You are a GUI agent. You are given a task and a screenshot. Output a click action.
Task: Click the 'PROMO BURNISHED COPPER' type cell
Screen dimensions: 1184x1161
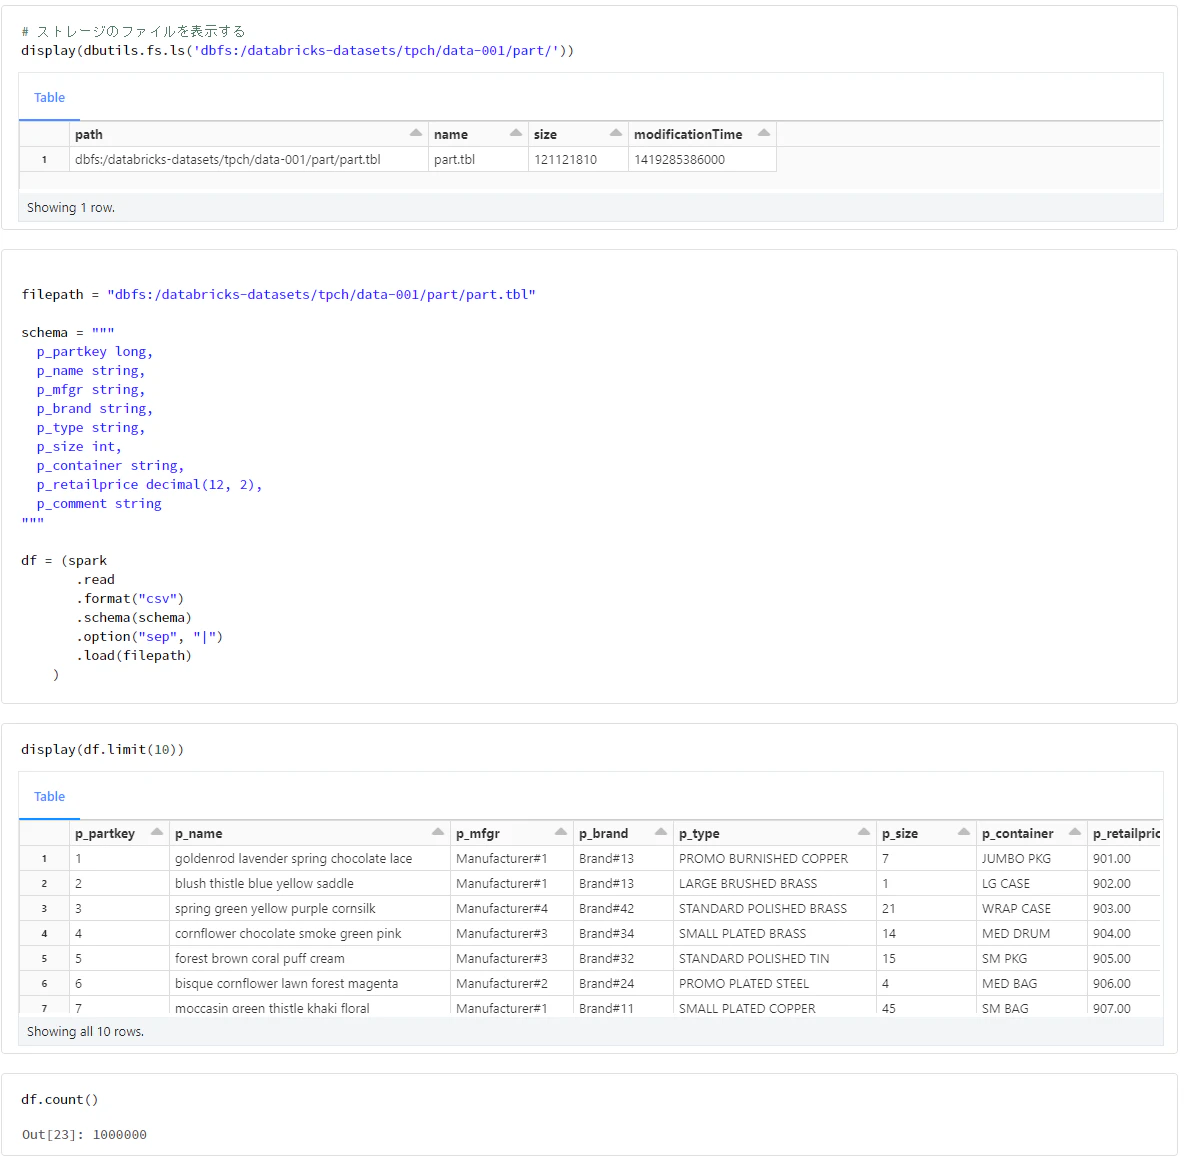pos(775,858)
